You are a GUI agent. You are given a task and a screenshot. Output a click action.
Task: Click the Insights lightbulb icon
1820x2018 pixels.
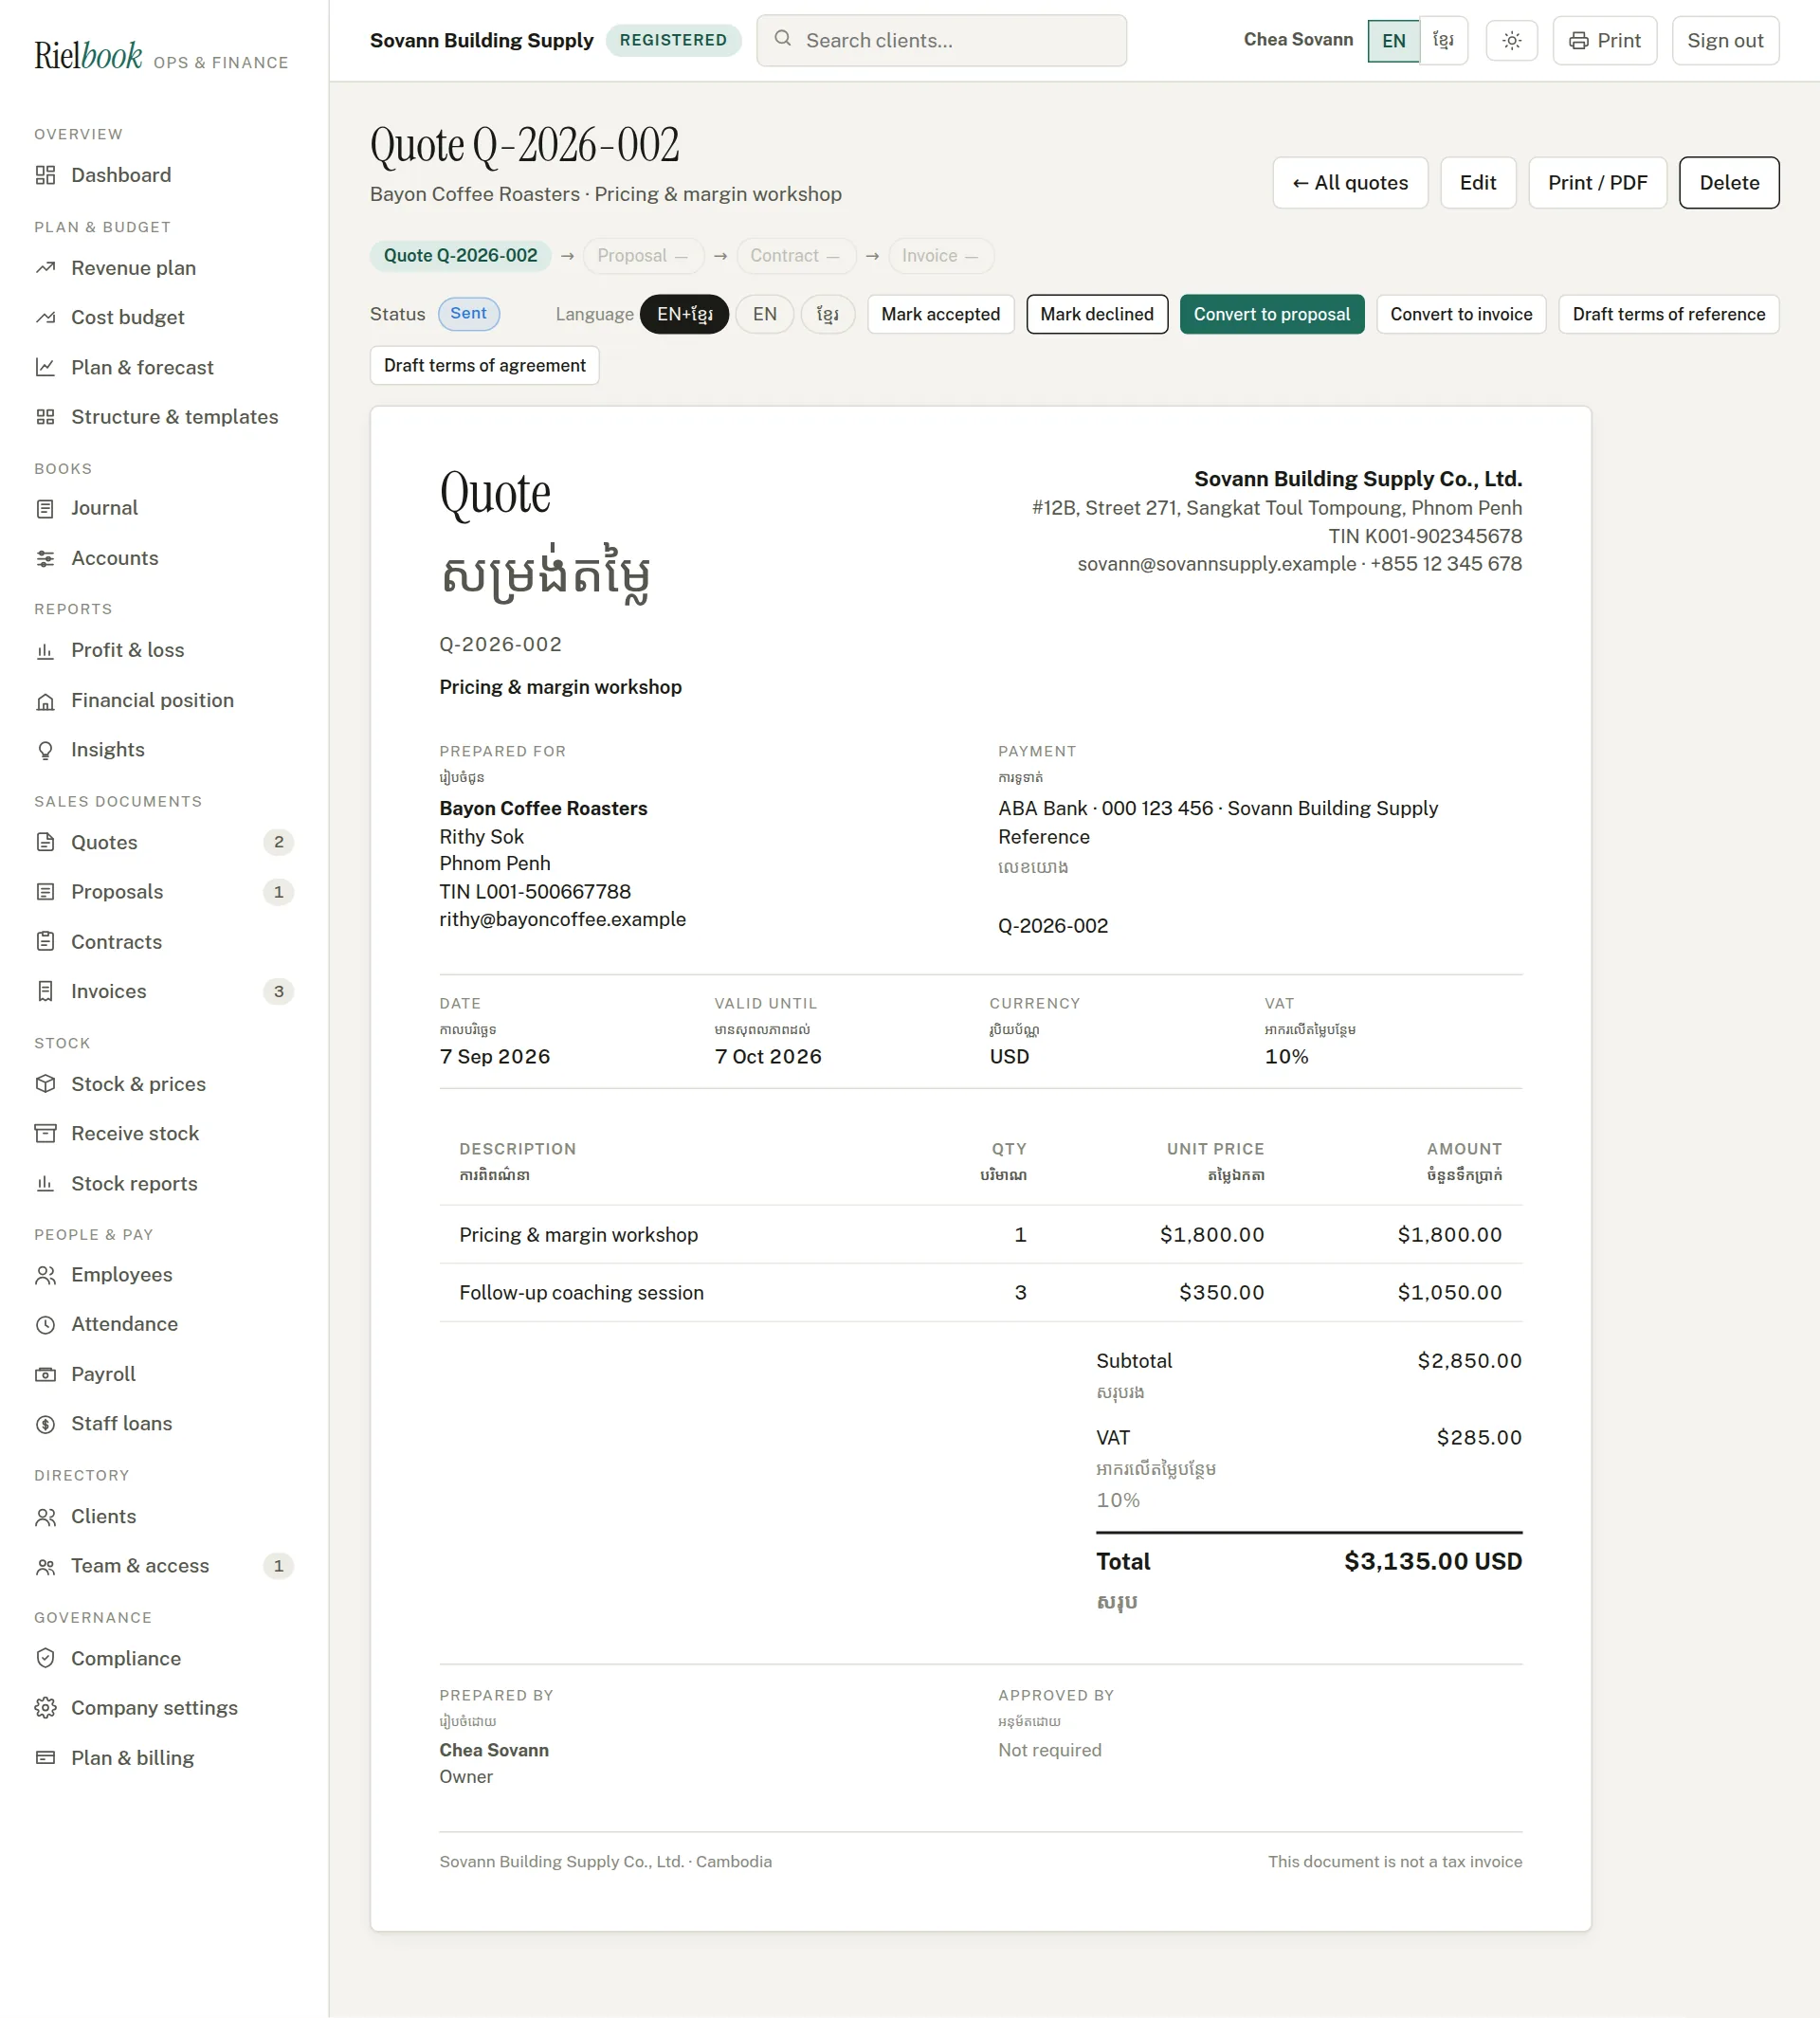(45, 750)
